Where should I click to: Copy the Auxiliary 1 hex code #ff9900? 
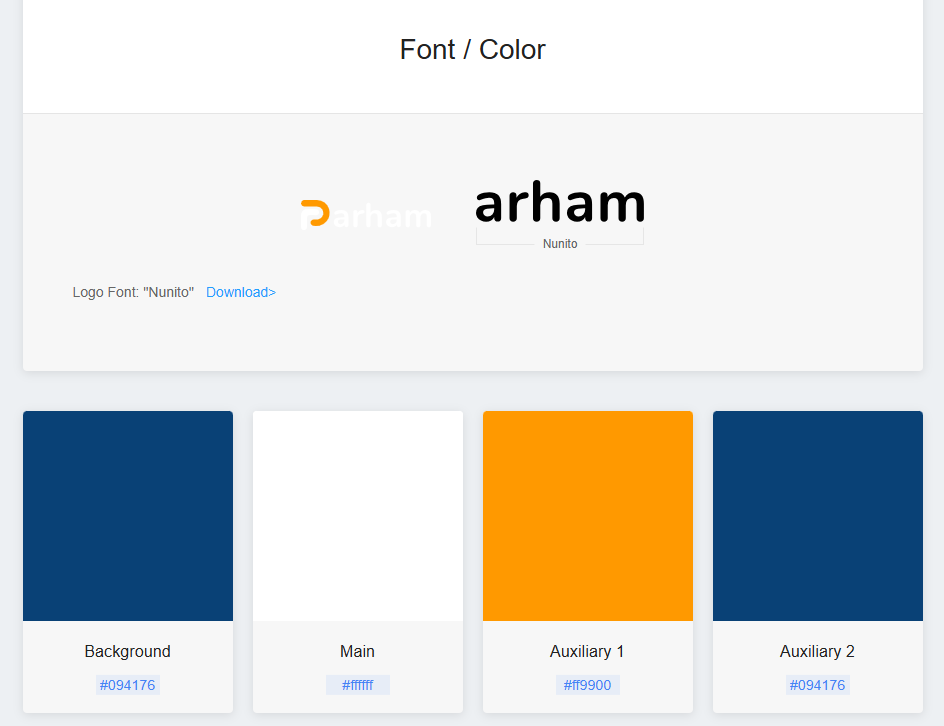click(x=588, y=685)
